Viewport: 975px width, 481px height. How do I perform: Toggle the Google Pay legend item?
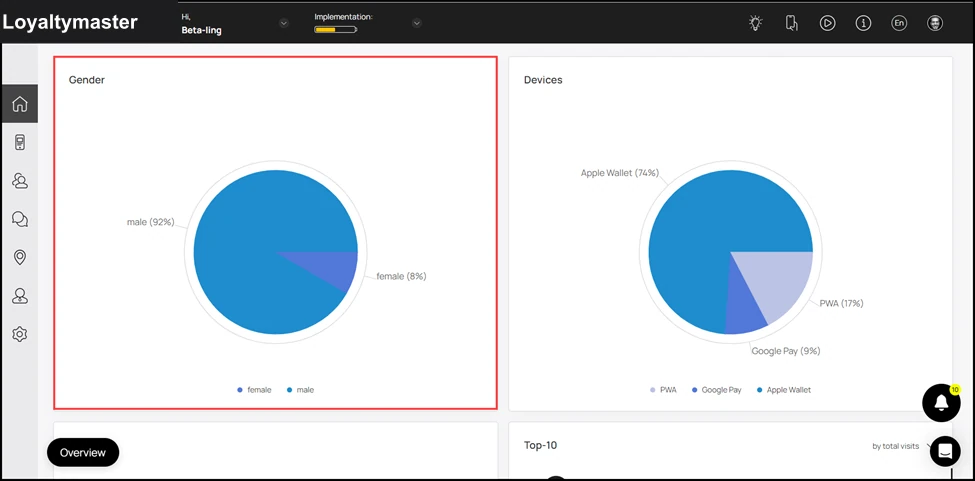pos(716,390)
